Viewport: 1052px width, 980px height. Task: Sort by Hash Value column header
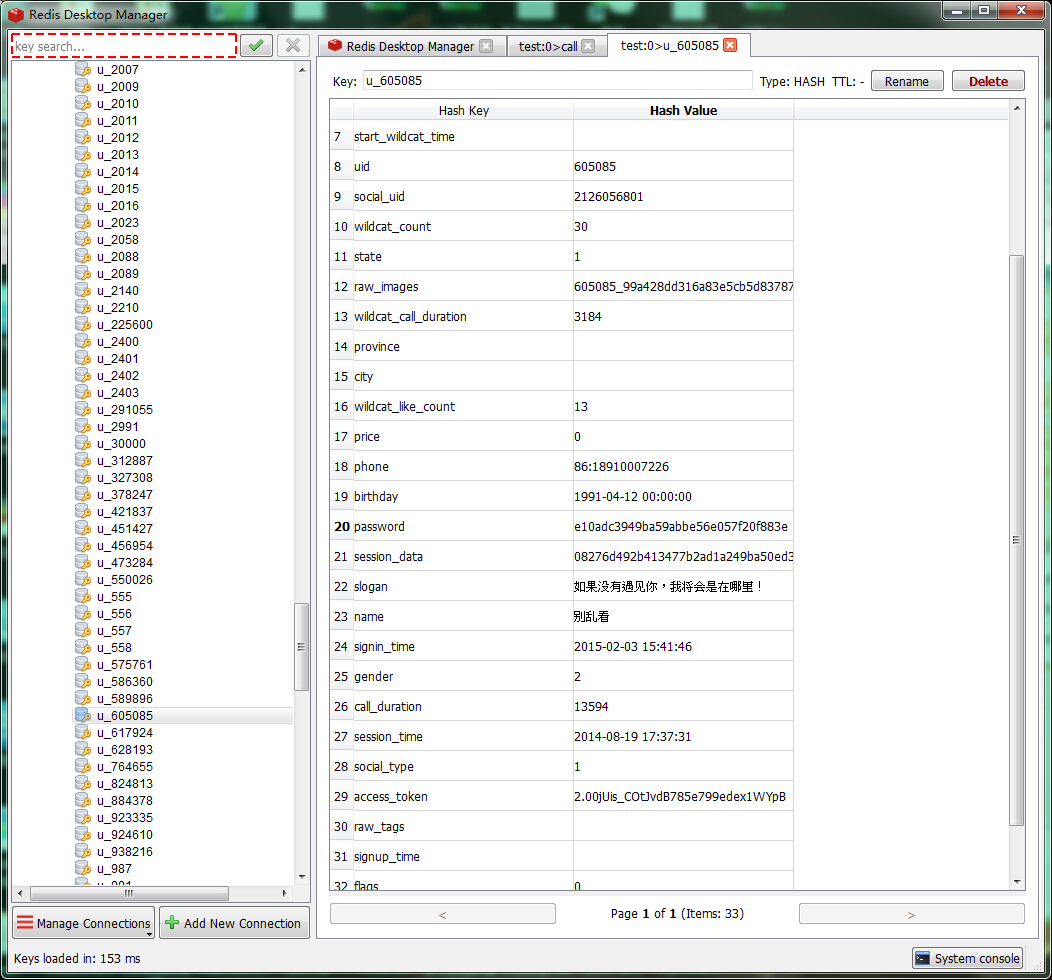[x=683, y=110]
